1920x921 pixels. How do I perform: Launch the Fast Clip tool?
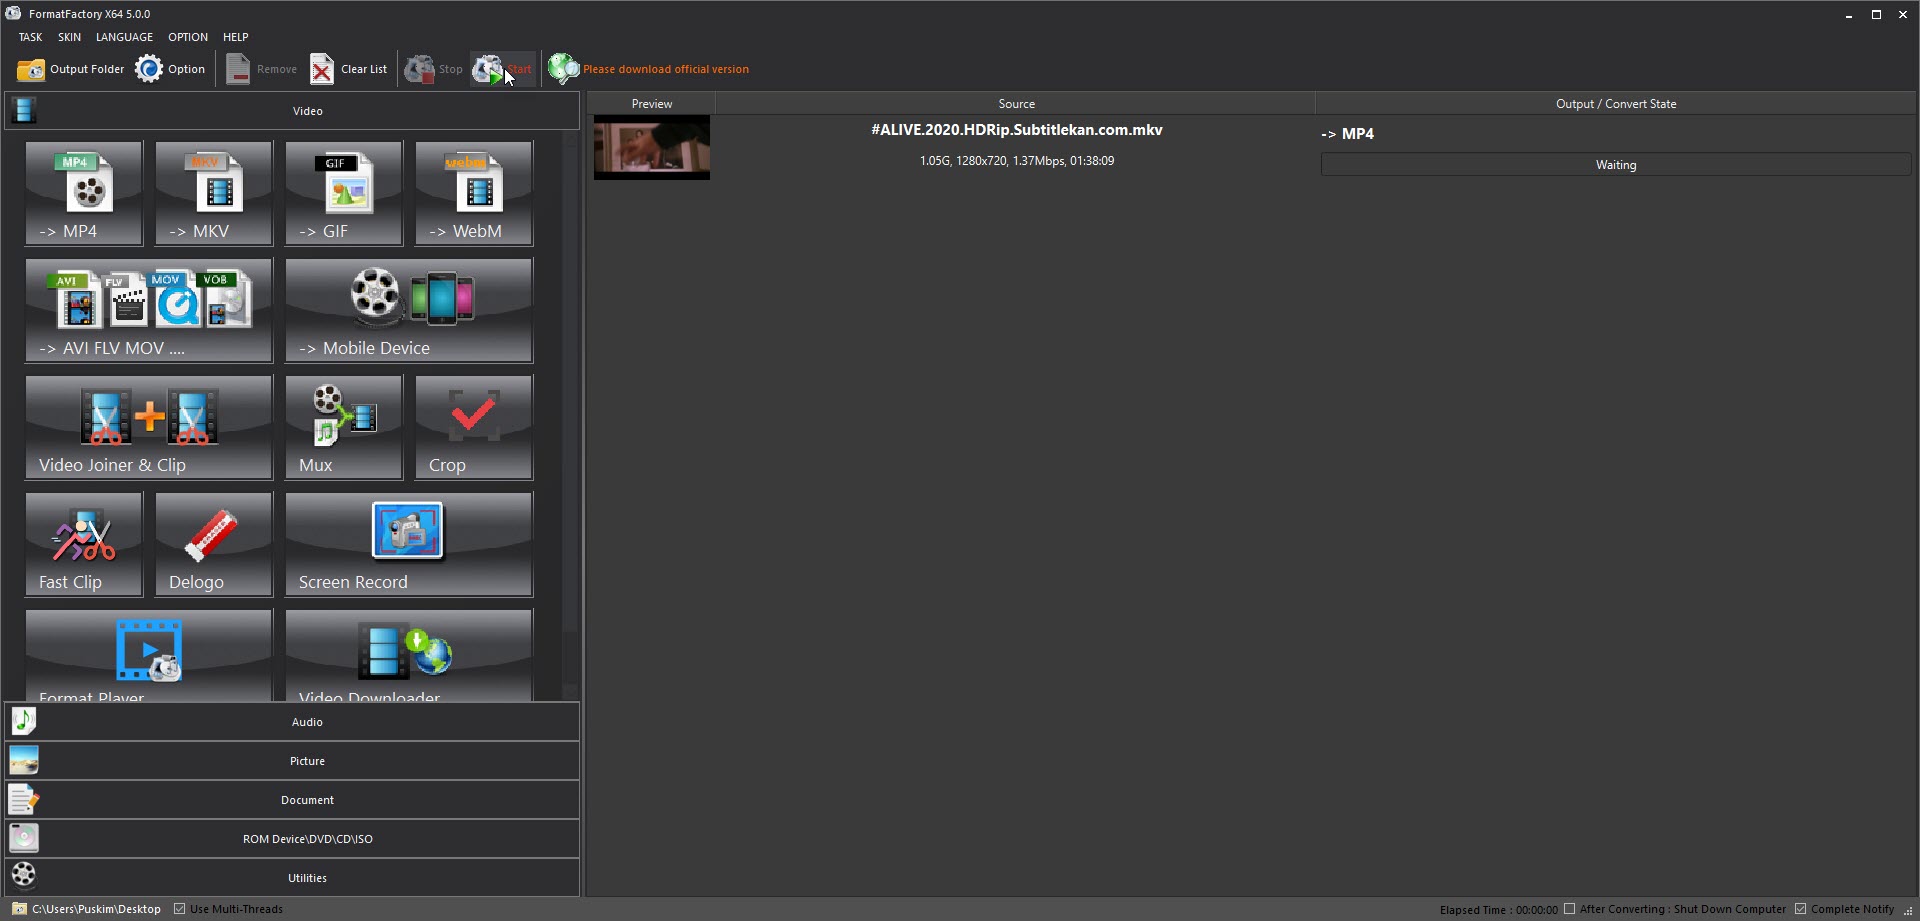point(84,544)
